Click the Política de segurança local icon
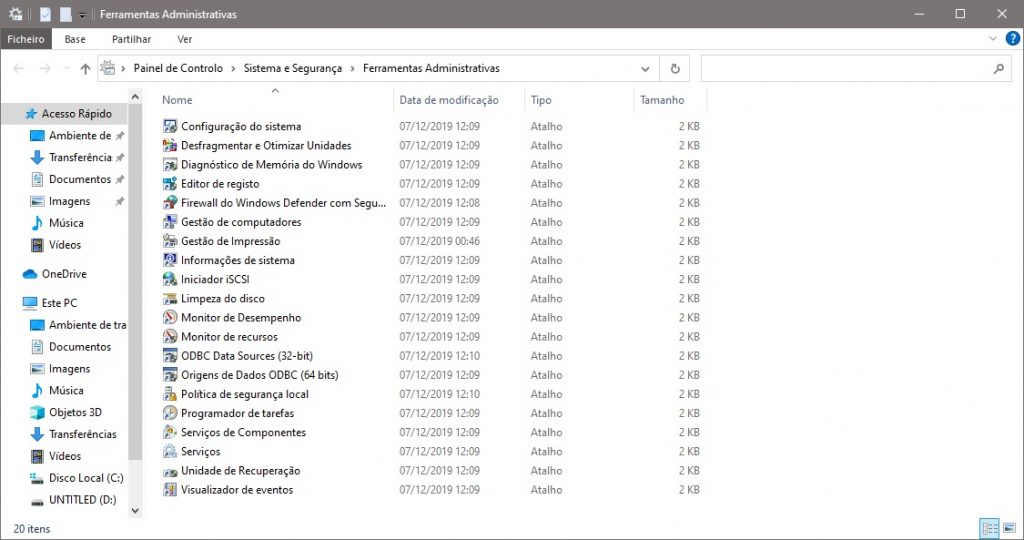1024x540 pixels. [170, 394]
